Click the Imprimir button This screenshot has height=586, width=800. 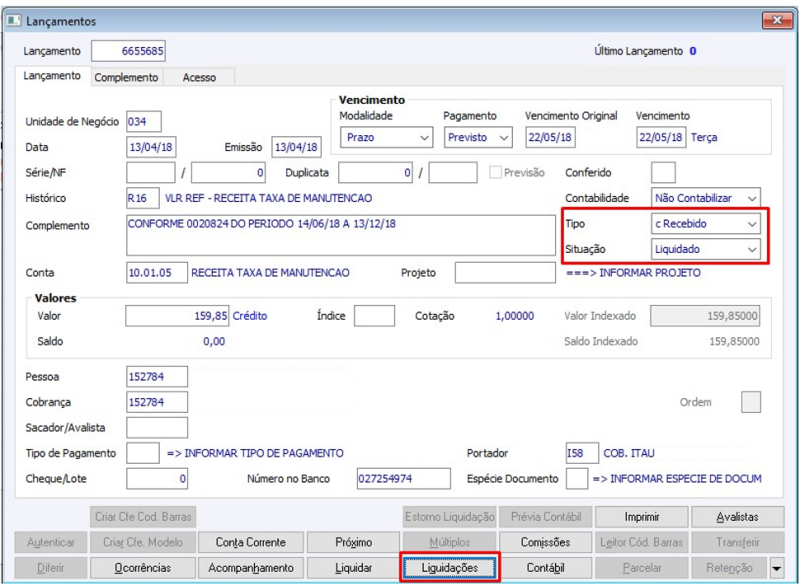(641, 517)
